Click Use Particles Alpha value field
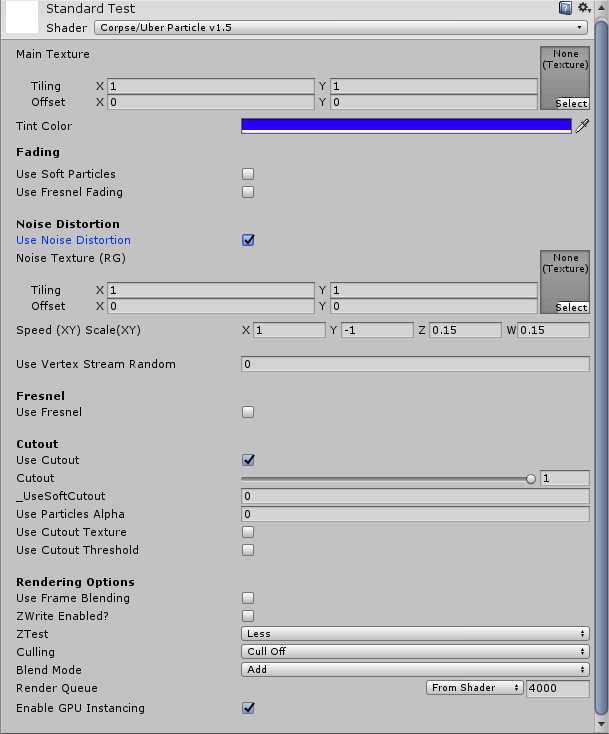 point(415,514)
